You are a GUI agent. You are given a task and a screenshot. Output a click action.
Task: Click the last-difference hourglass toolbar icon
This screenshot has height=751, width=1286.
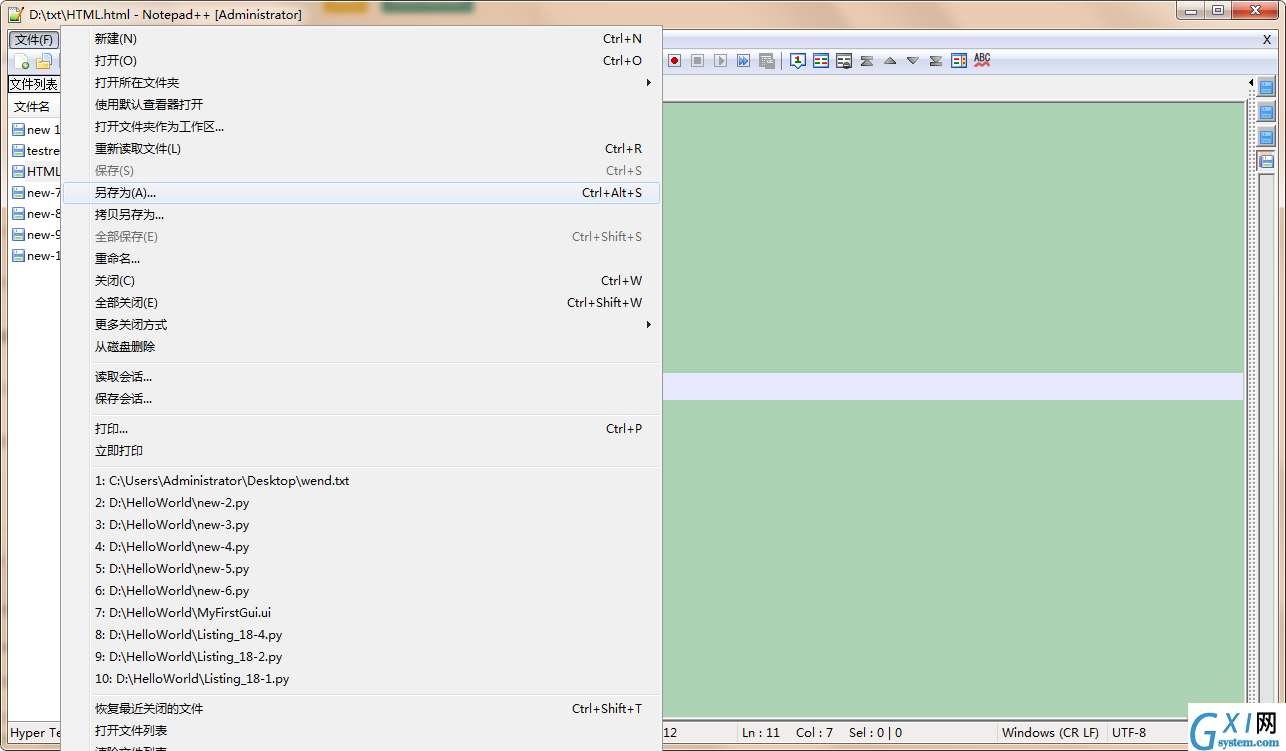pyautogui.click(x=936, y=61)
